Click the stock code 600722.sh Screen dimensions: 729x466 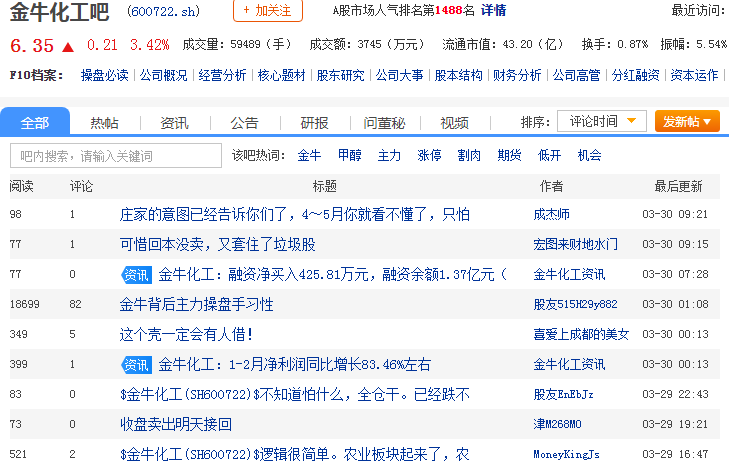[x=164, y=11]
